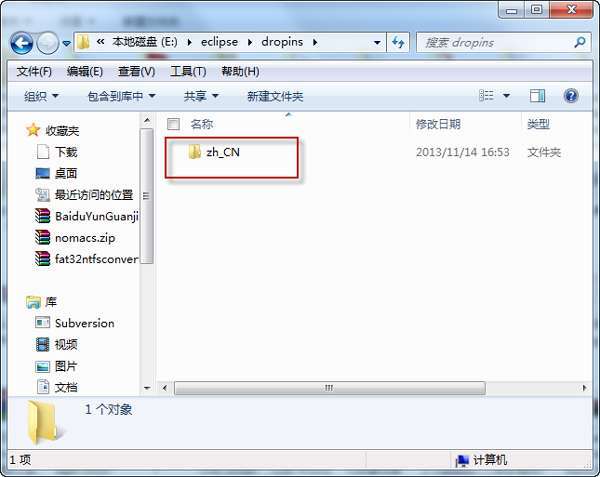
Task: Show the preview pane icon
Action: 537,96
